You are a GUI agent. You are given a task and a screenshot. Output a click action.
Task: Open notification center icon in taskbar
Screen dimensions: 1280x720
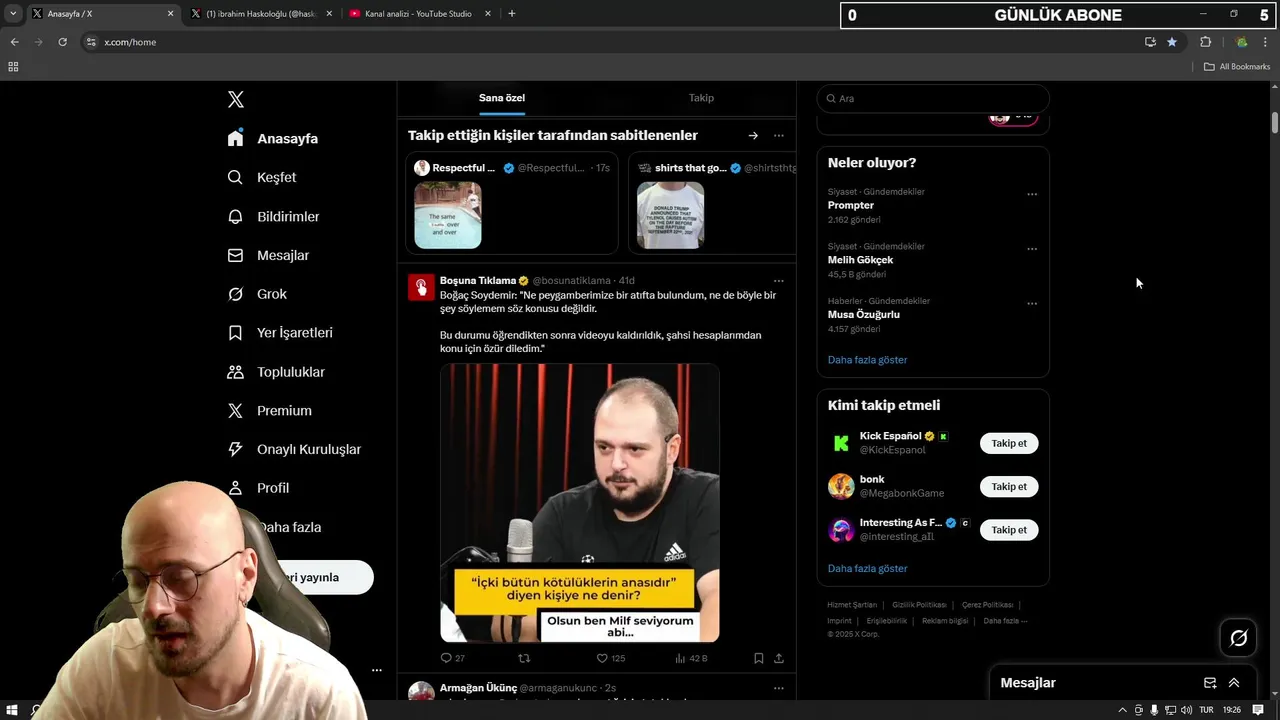coord(1258,710)
